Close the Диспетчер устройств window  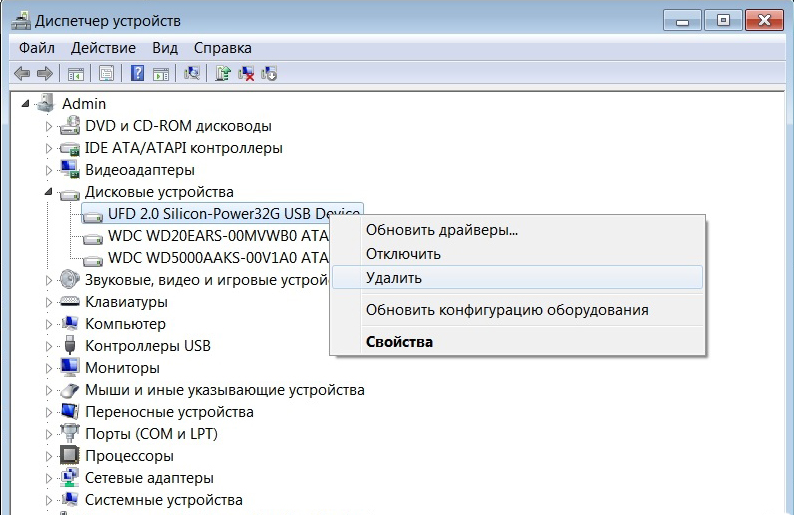764,21
